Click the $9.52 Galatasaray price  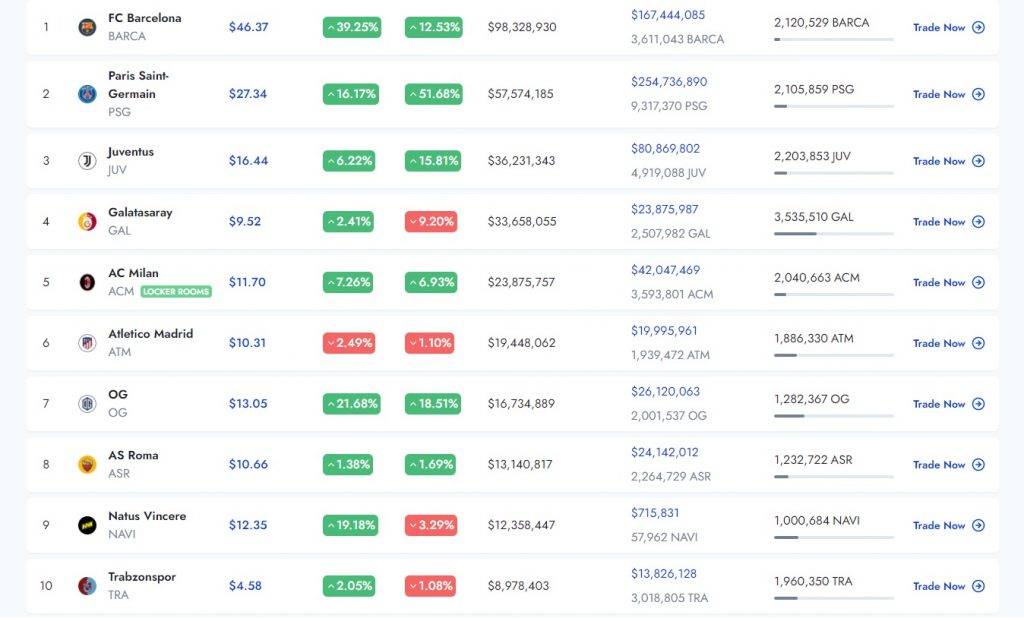point(244,222)
